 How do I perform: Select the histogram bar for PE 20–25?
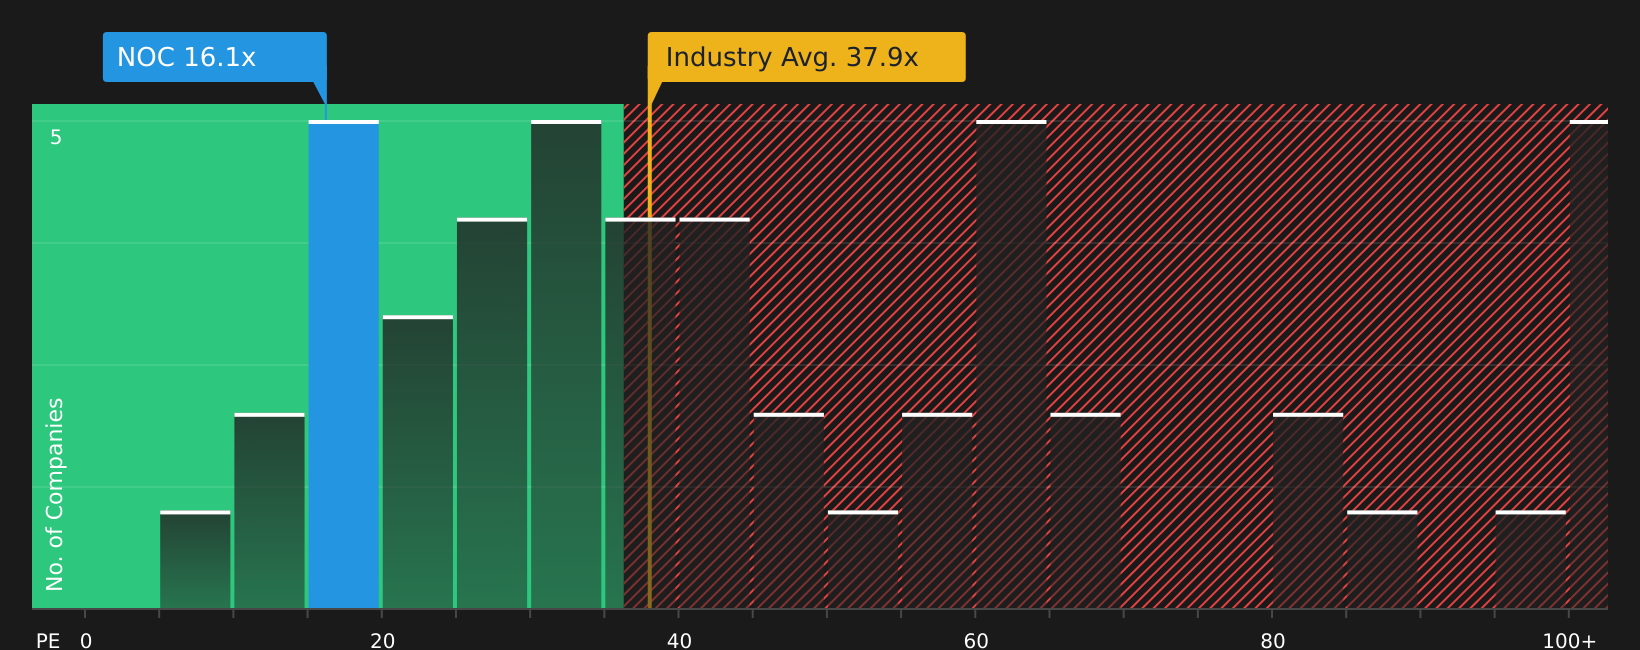click(418, 462)
